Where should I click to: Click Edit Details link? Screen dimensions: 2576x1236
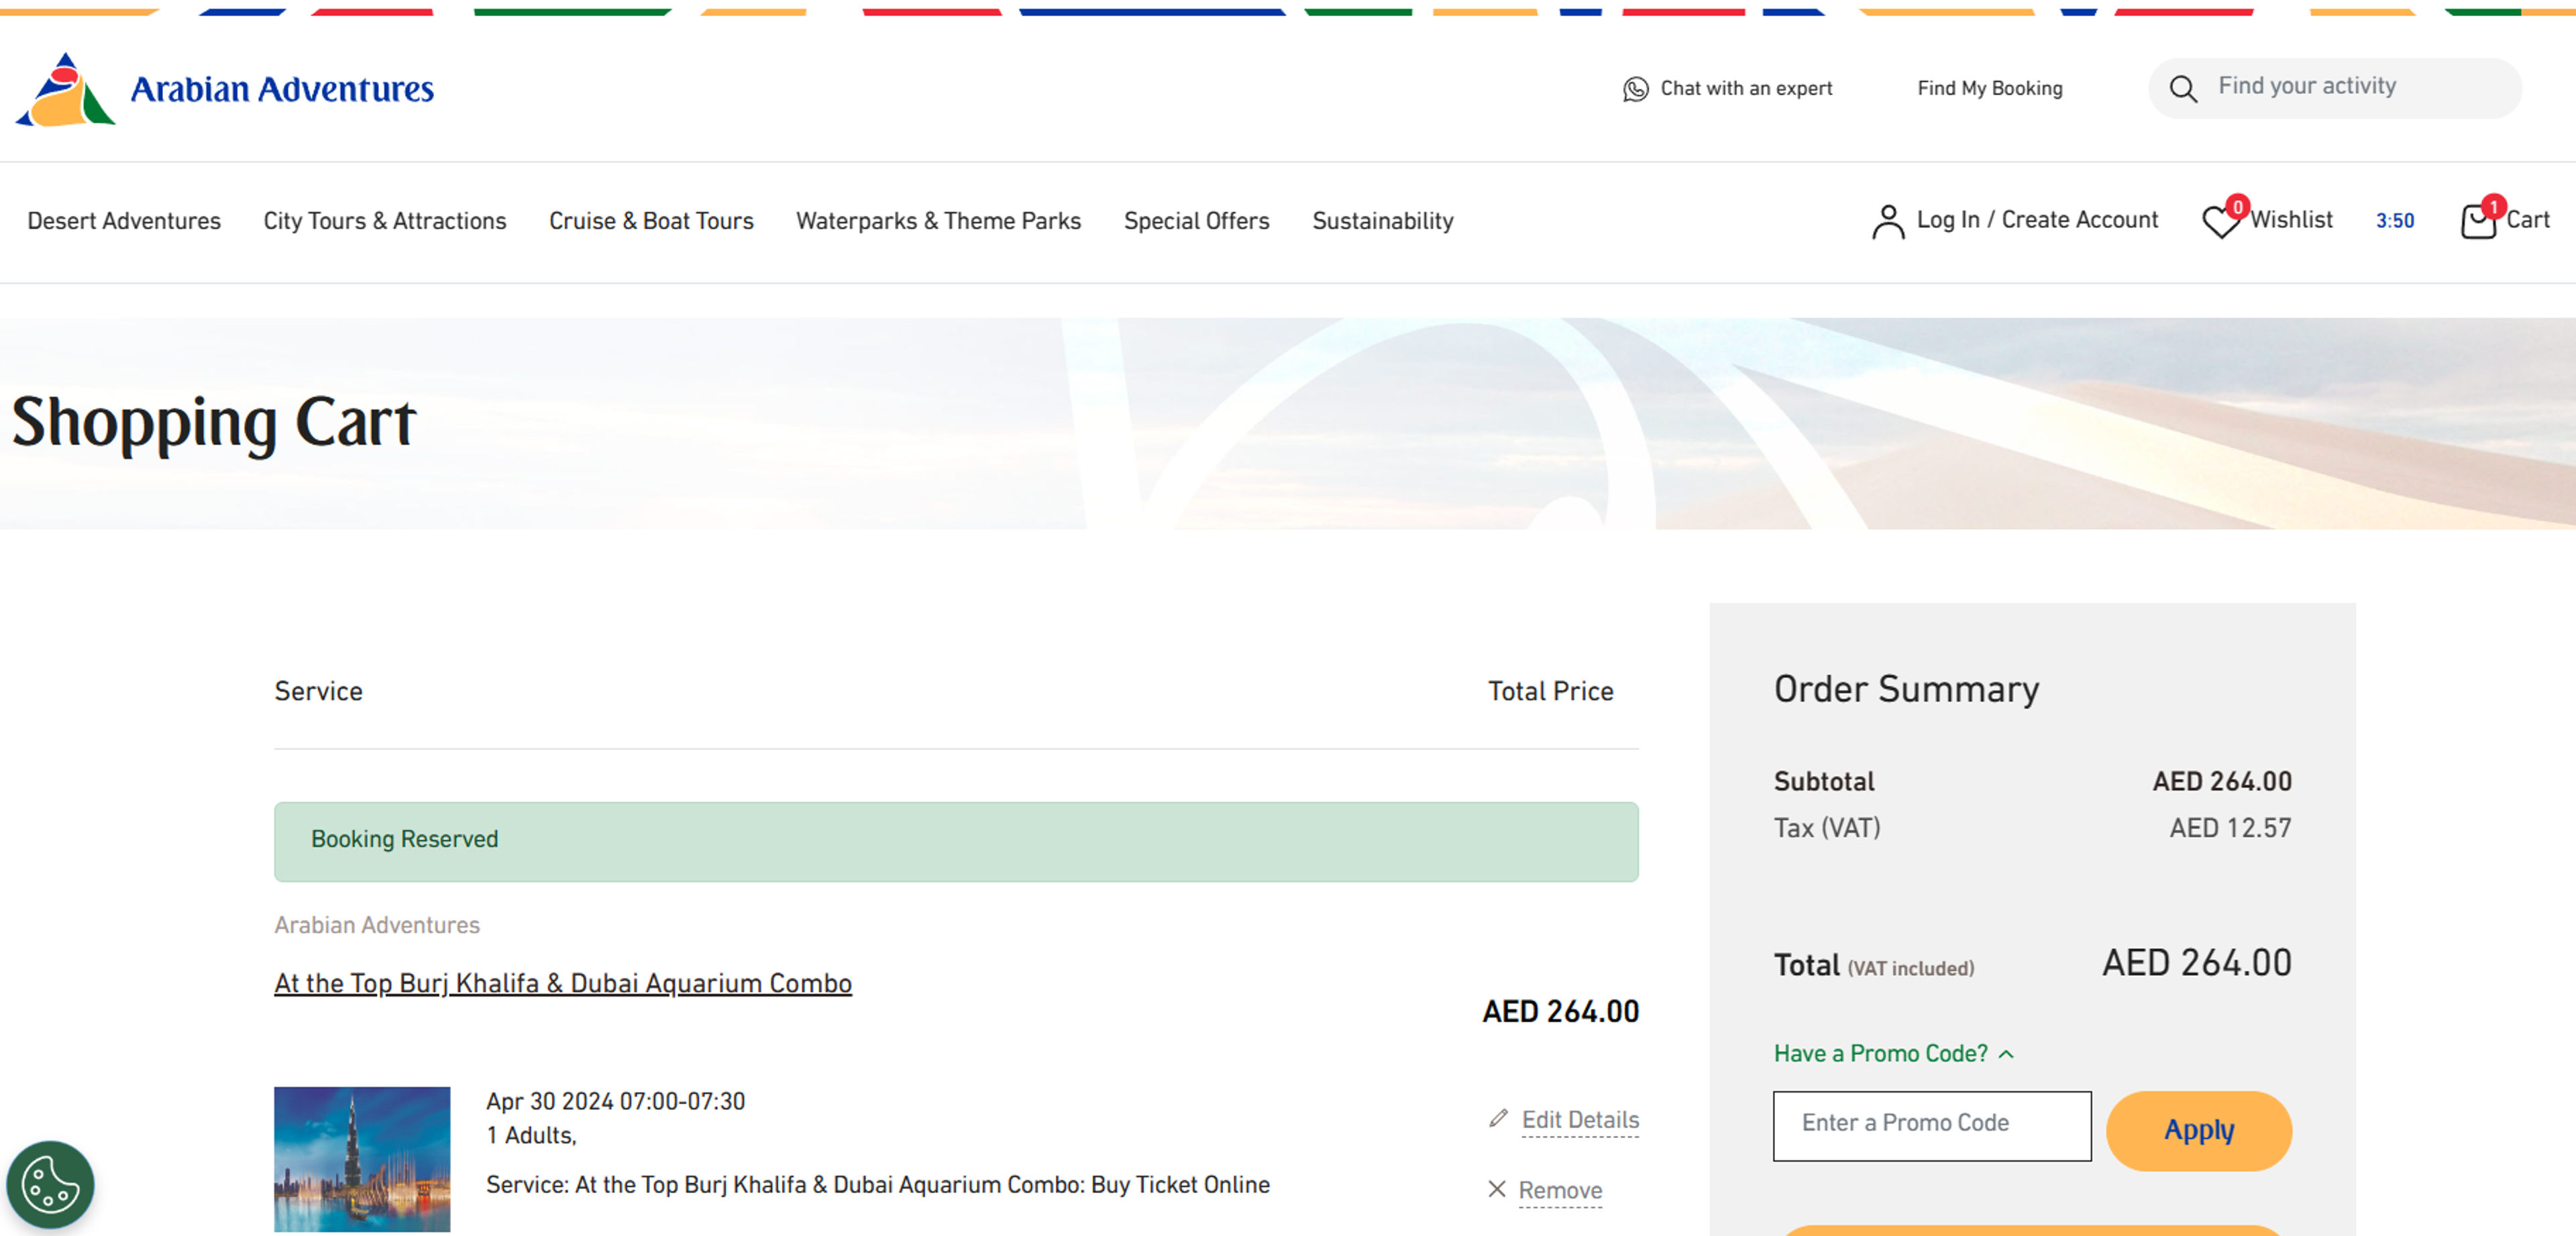point(1580,1120)
